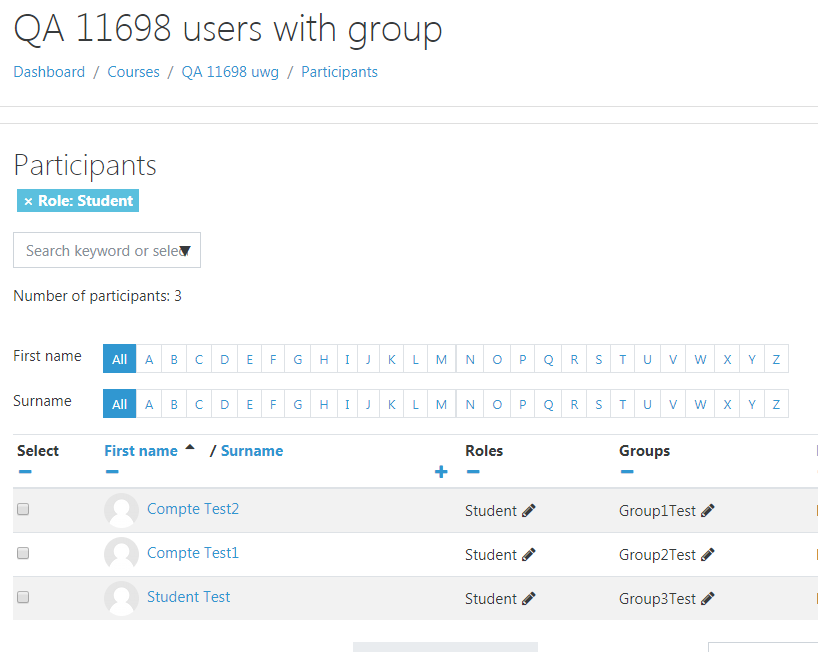The image size is (818, 652).
Task: Remove the Role: Student filter tag
Action: coord(28,201)
